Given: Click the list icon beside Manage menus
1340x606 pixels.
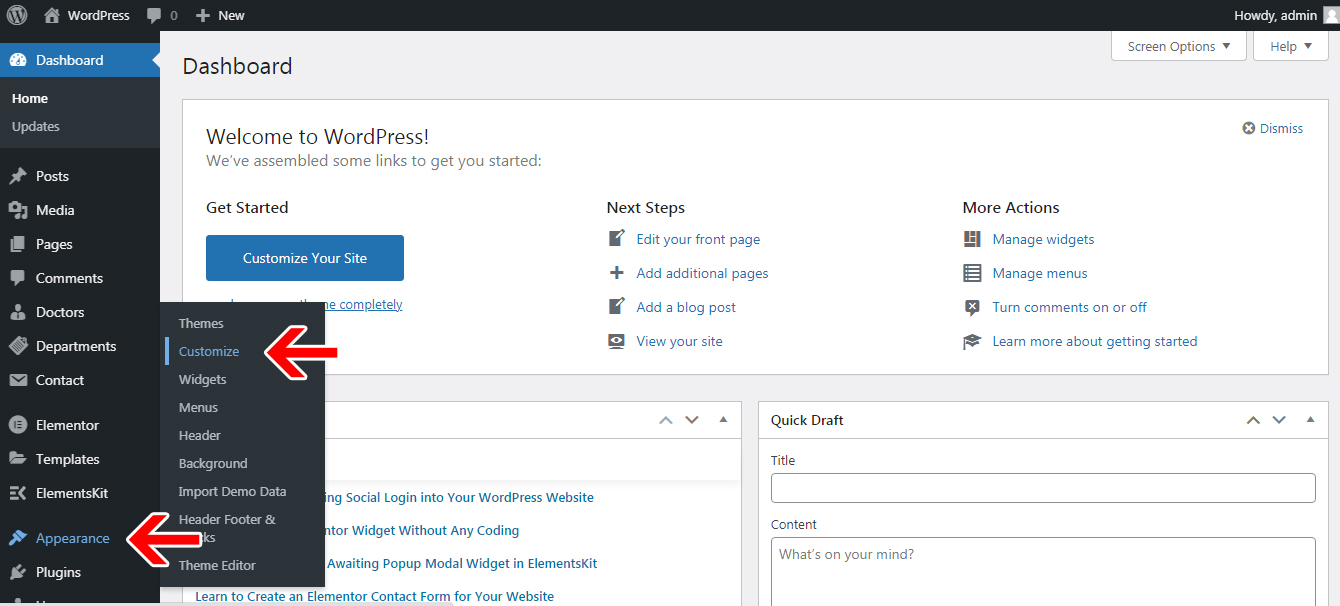Looking at the screenshot, I should point(972,273).
